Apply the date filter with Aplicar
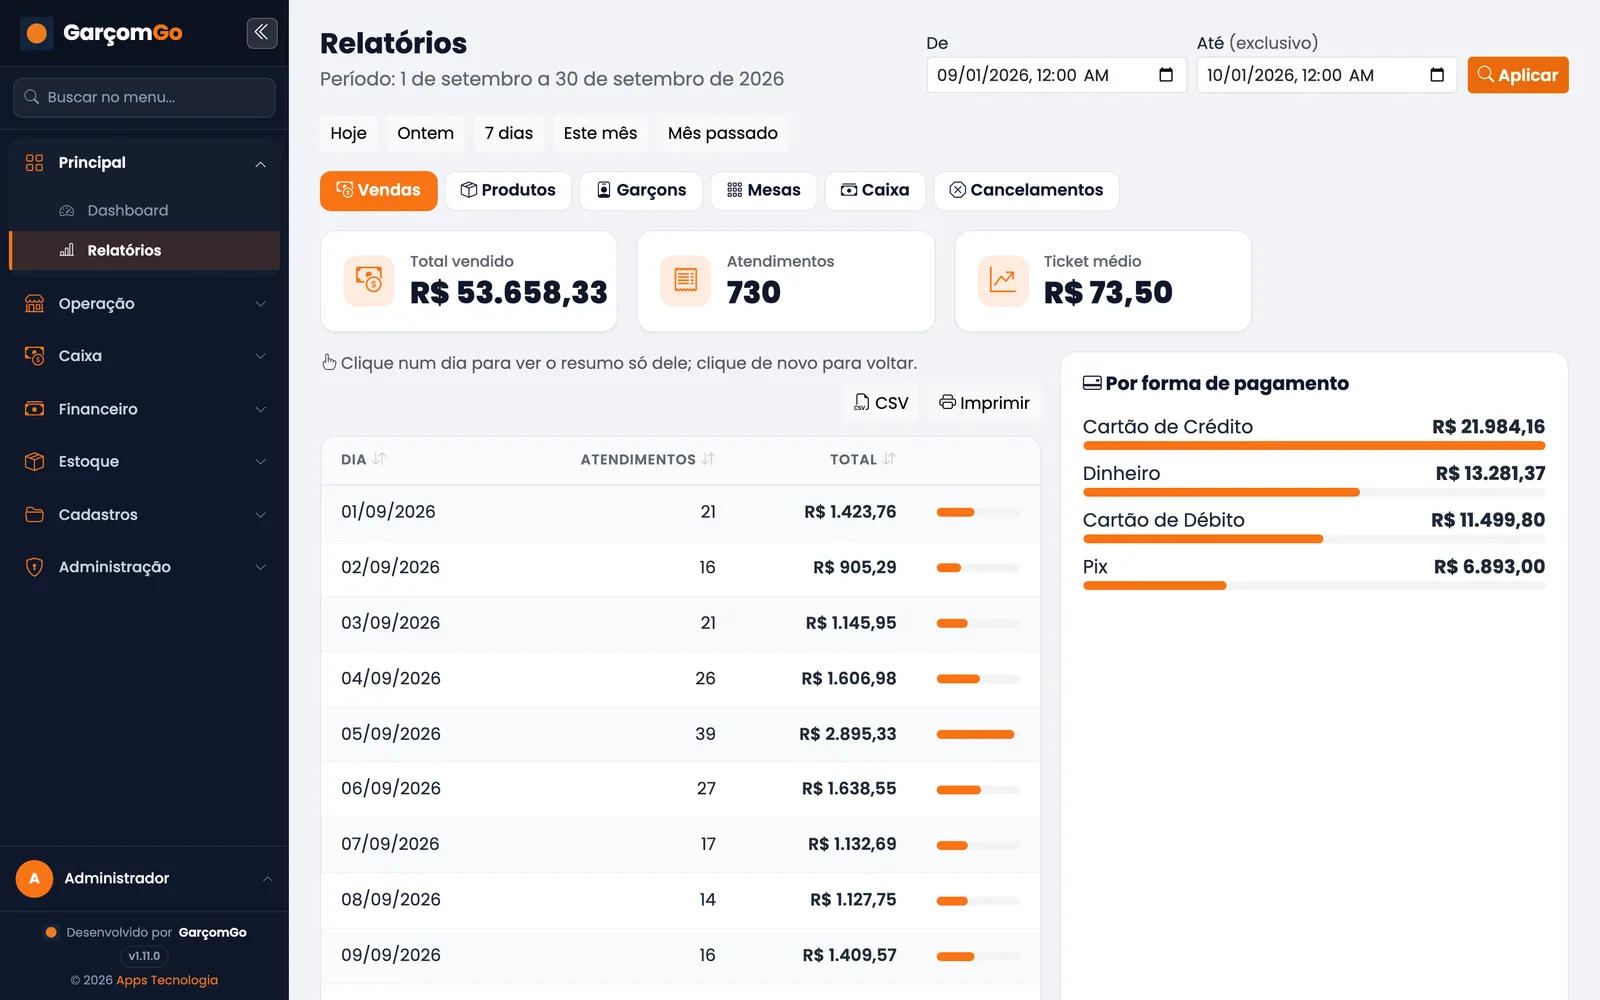The height and width of the screenshot is (1000, 1600). [1518, 75]
